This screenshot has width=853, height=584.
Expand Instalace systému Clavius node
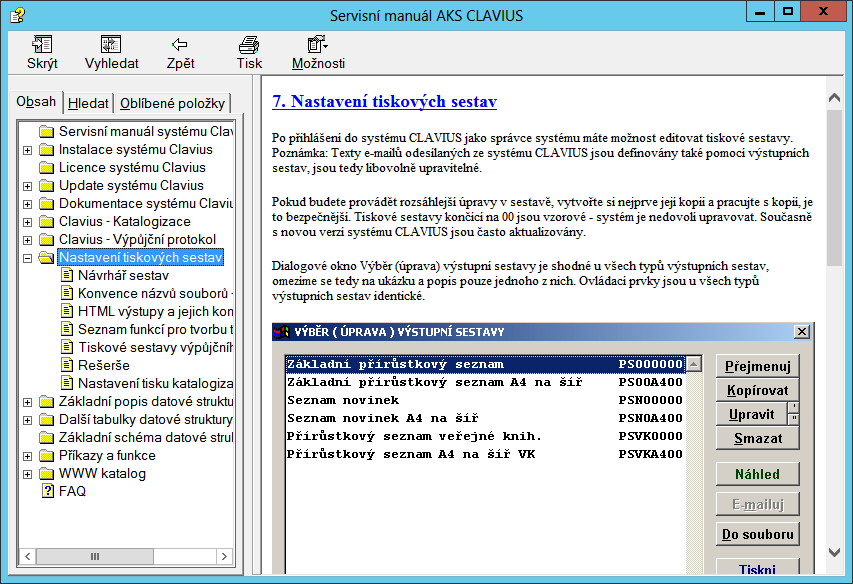click(x=28, y=150)
